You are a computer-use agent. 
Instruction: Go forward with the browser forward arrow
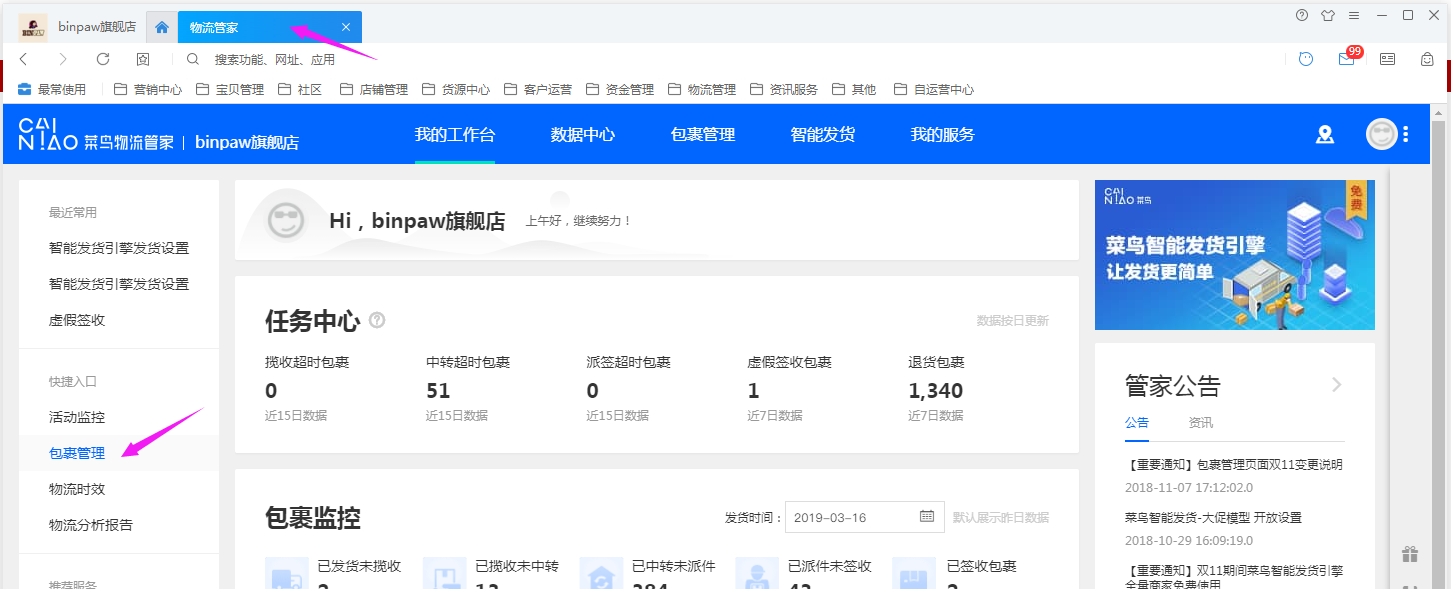pyautogui.click(x=62, y=59)
